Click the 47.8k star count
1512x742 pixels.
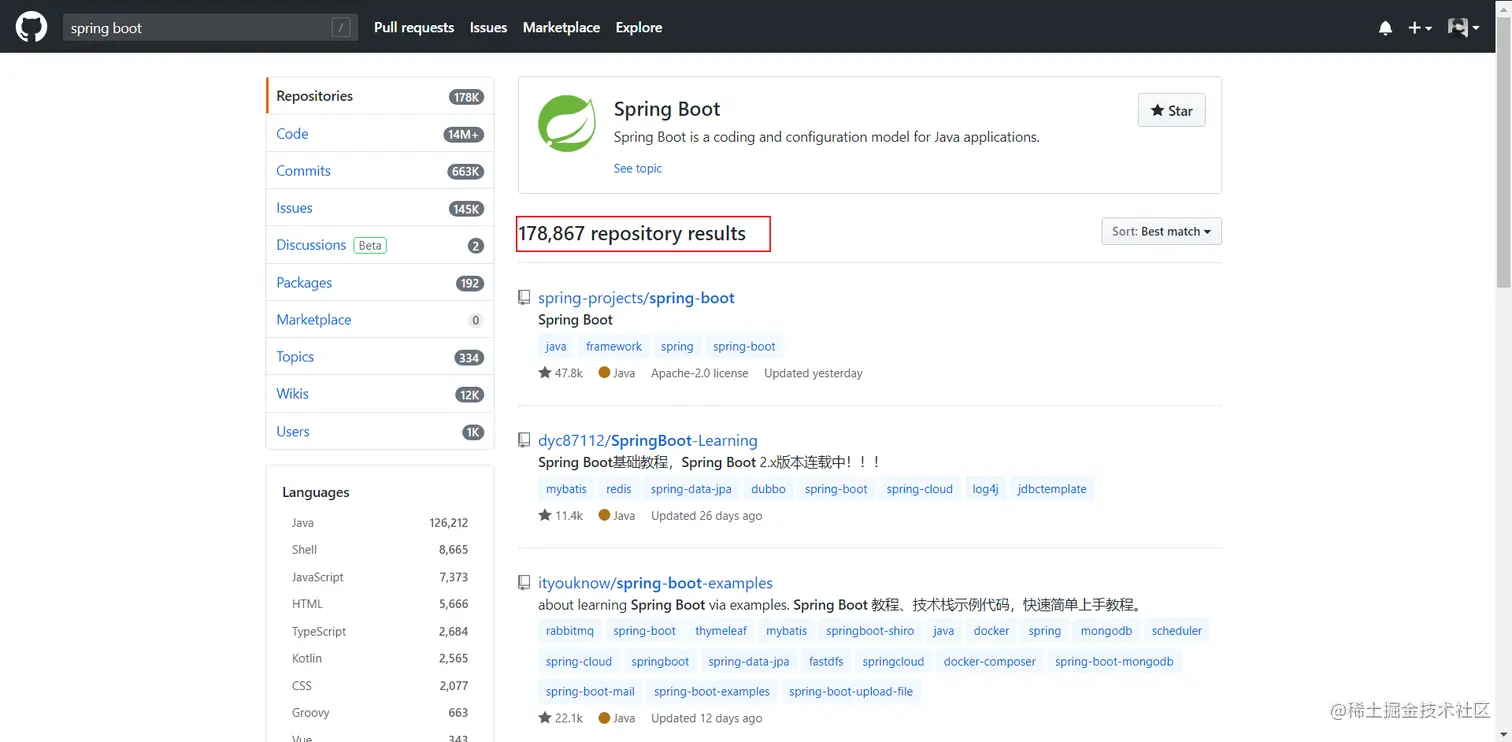pos(560,373)
